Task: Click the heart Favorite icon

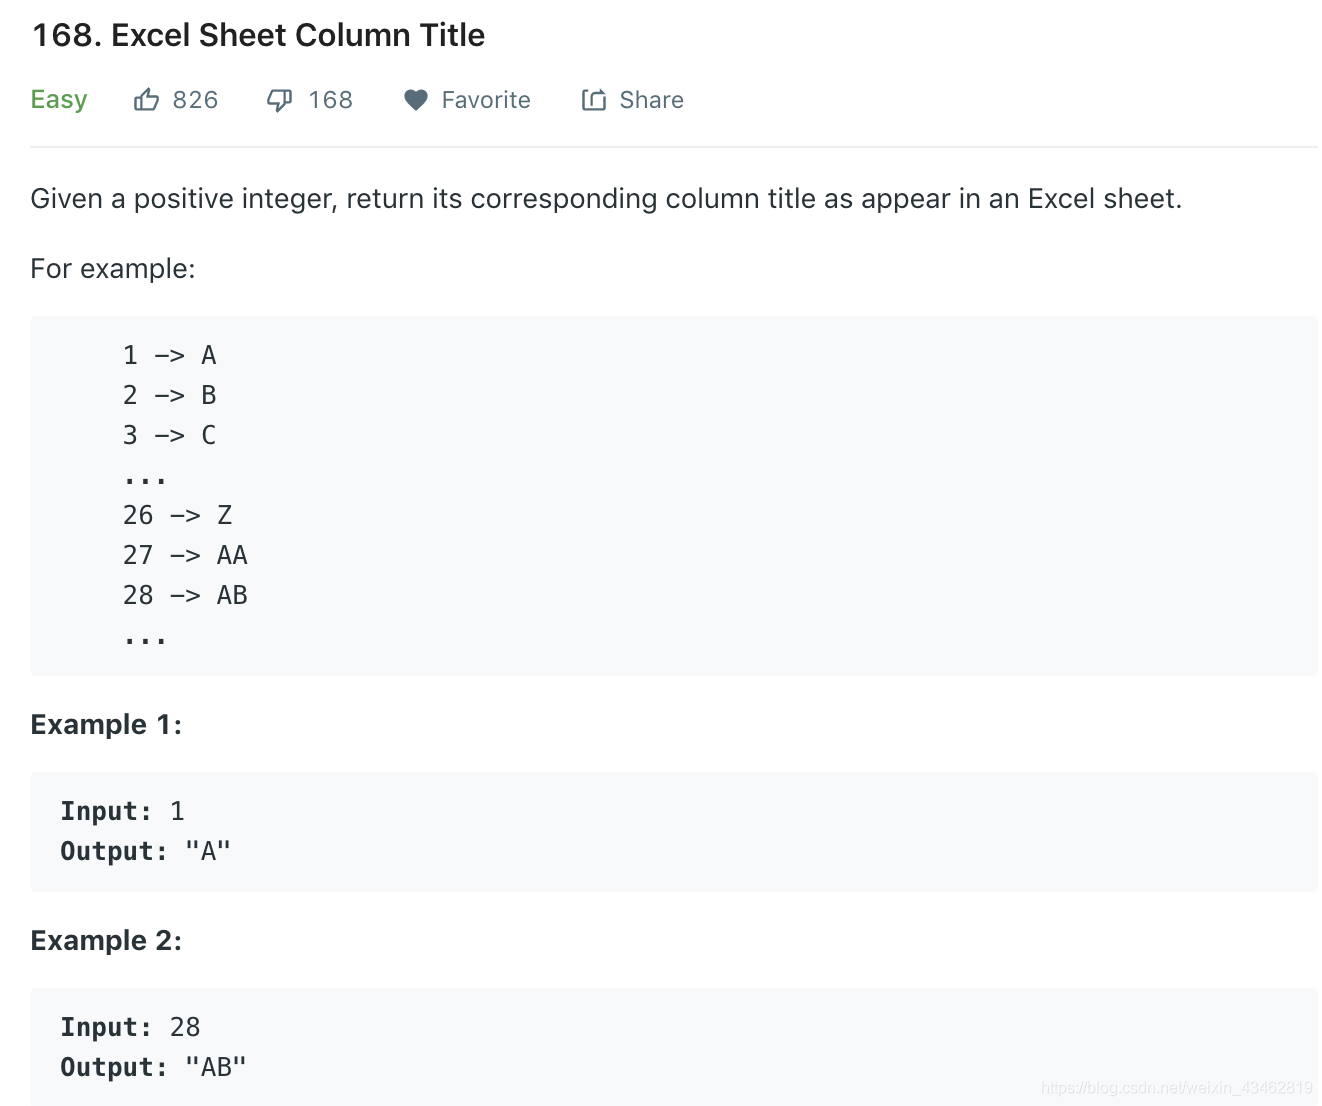Action: coord(415,100)
